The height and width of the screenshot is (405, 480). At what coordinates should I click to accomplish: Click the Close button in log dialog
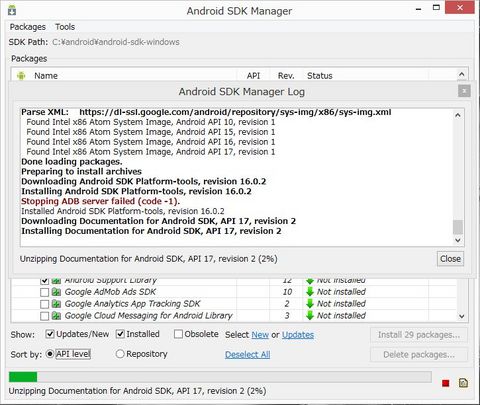450,259
